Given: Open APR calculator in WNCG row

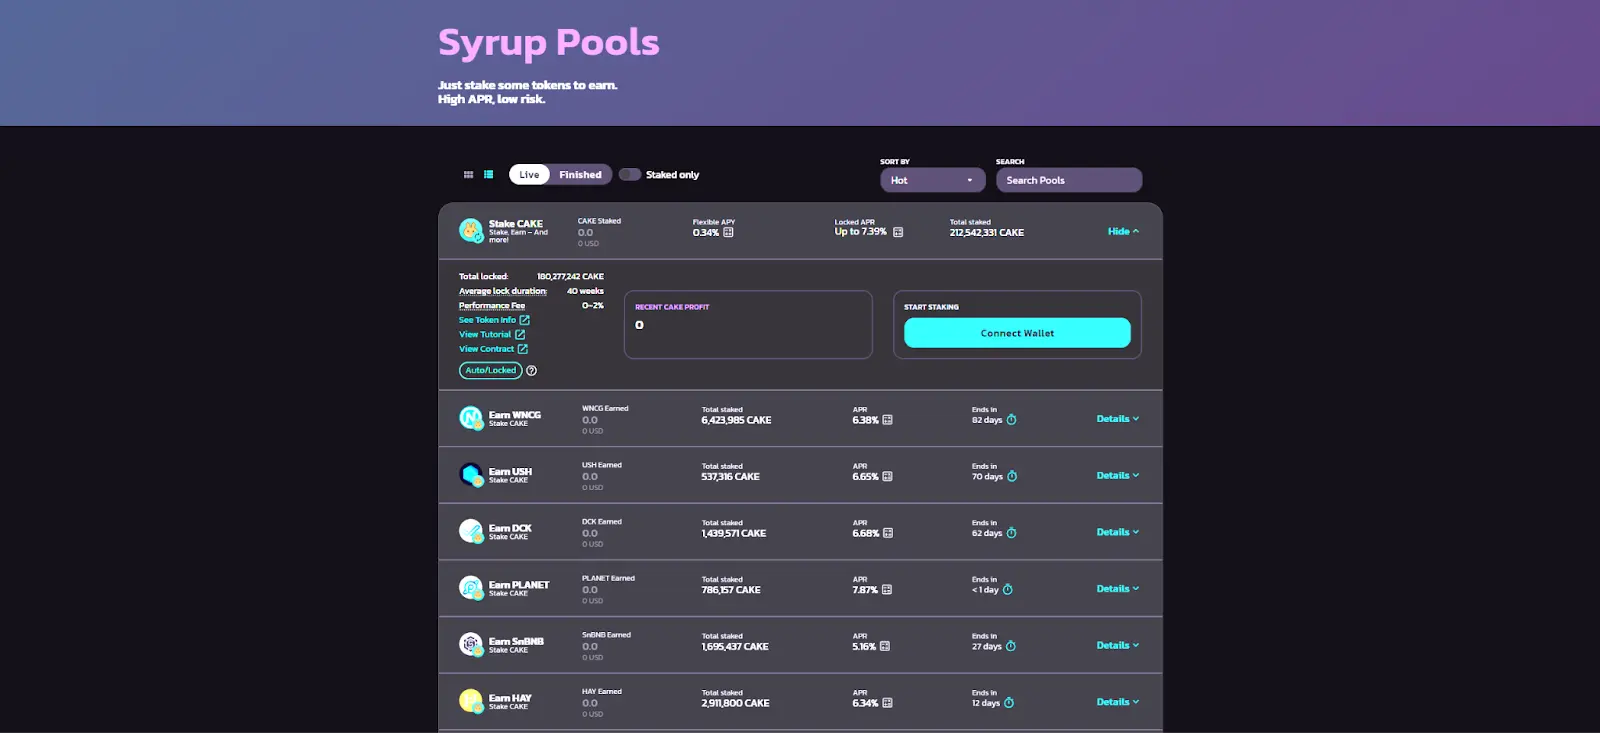Looking at the screenshot, I should click(887, 420).
